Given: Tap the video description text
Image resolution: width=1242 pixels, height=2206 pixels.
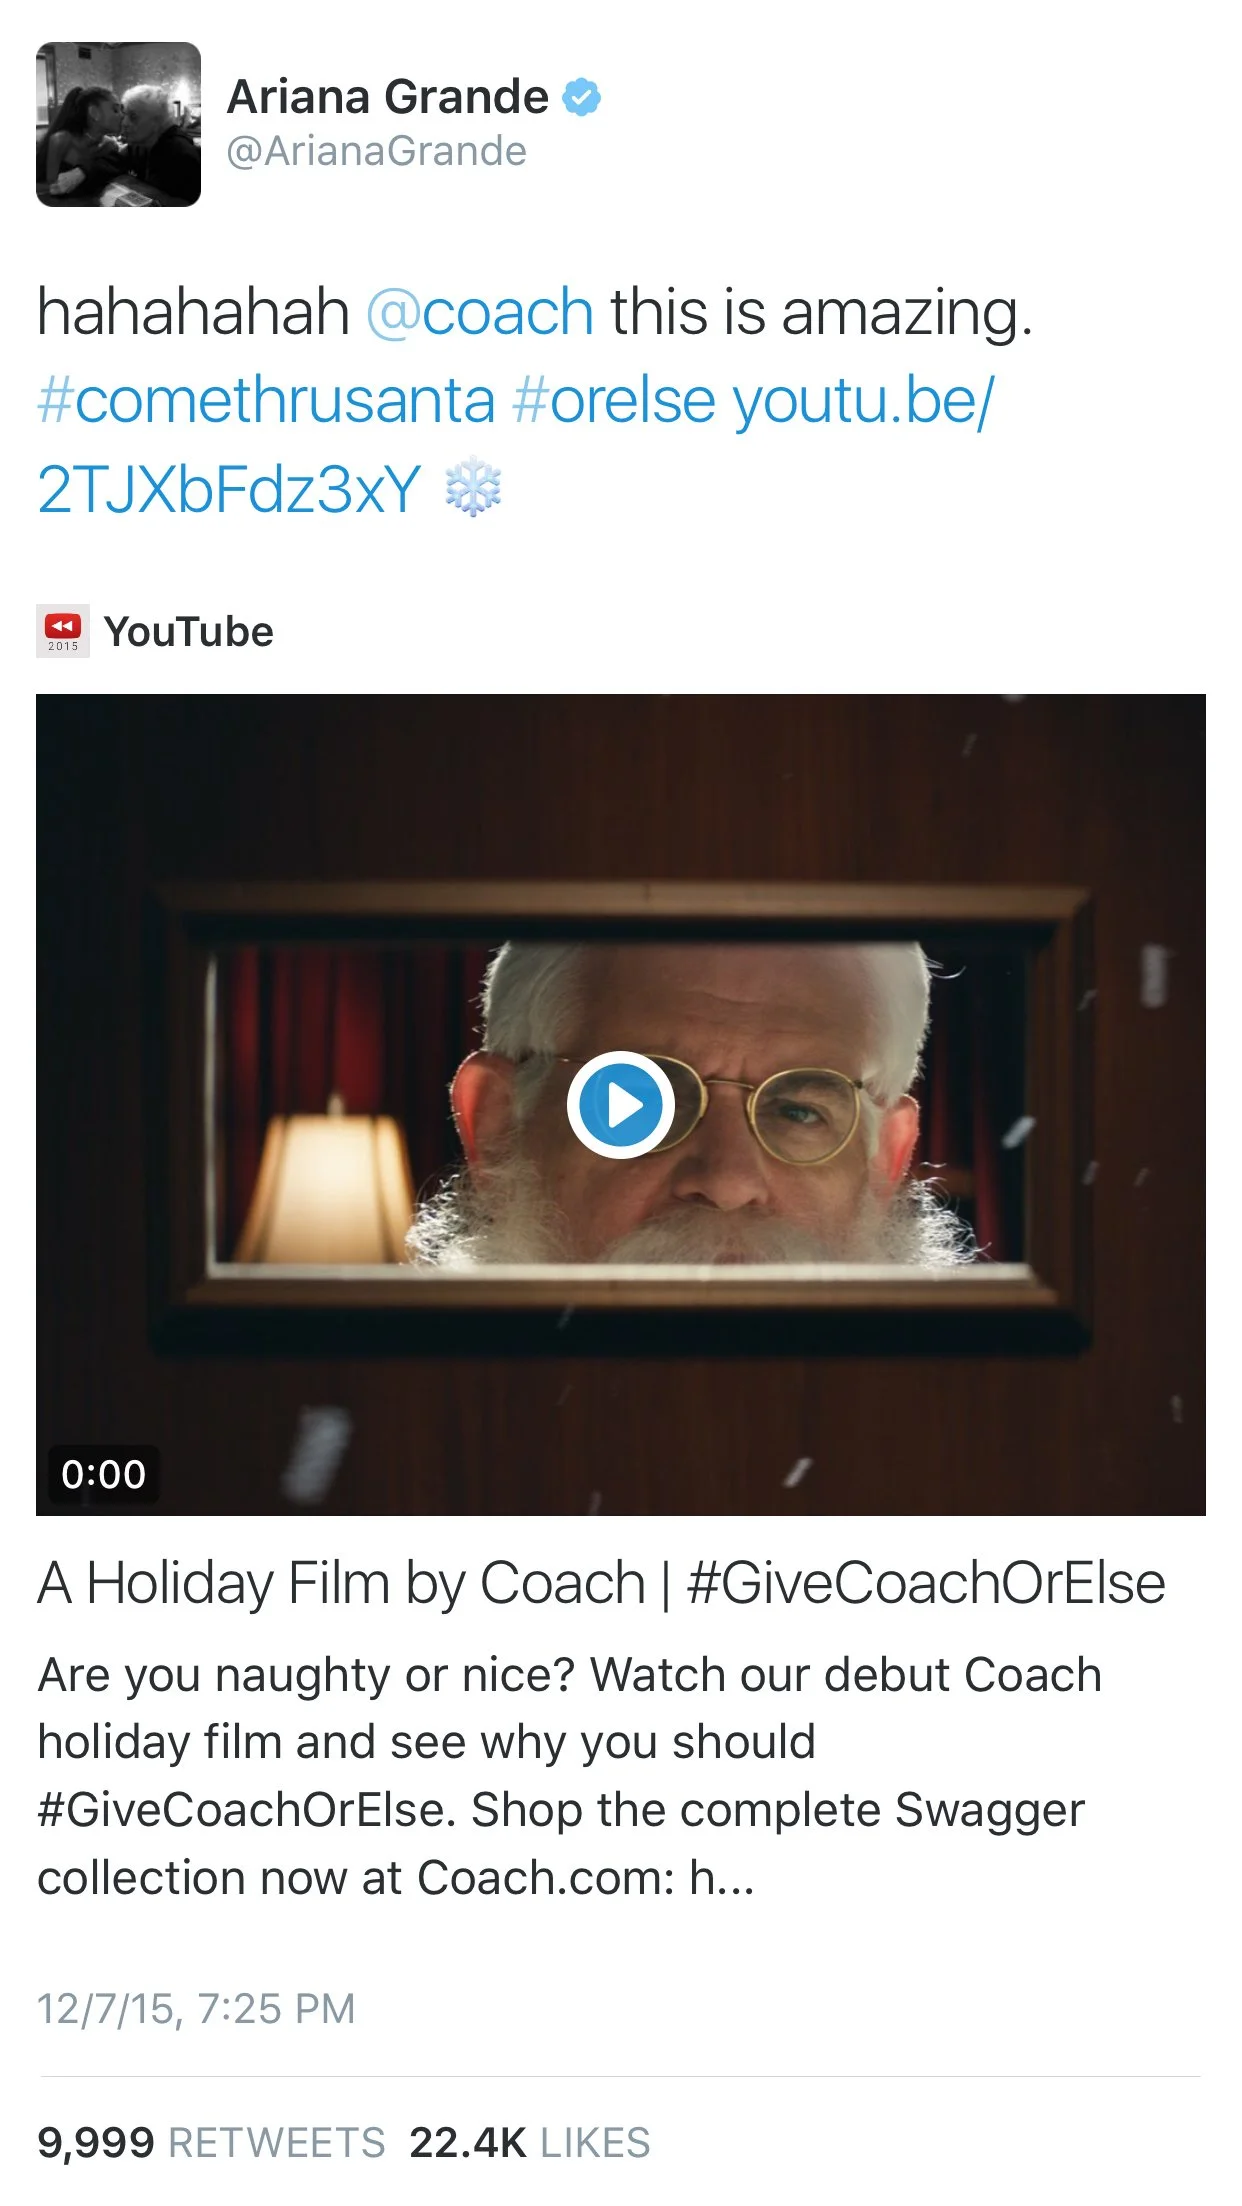Looking at the screenshot, I should point(570,1777).
